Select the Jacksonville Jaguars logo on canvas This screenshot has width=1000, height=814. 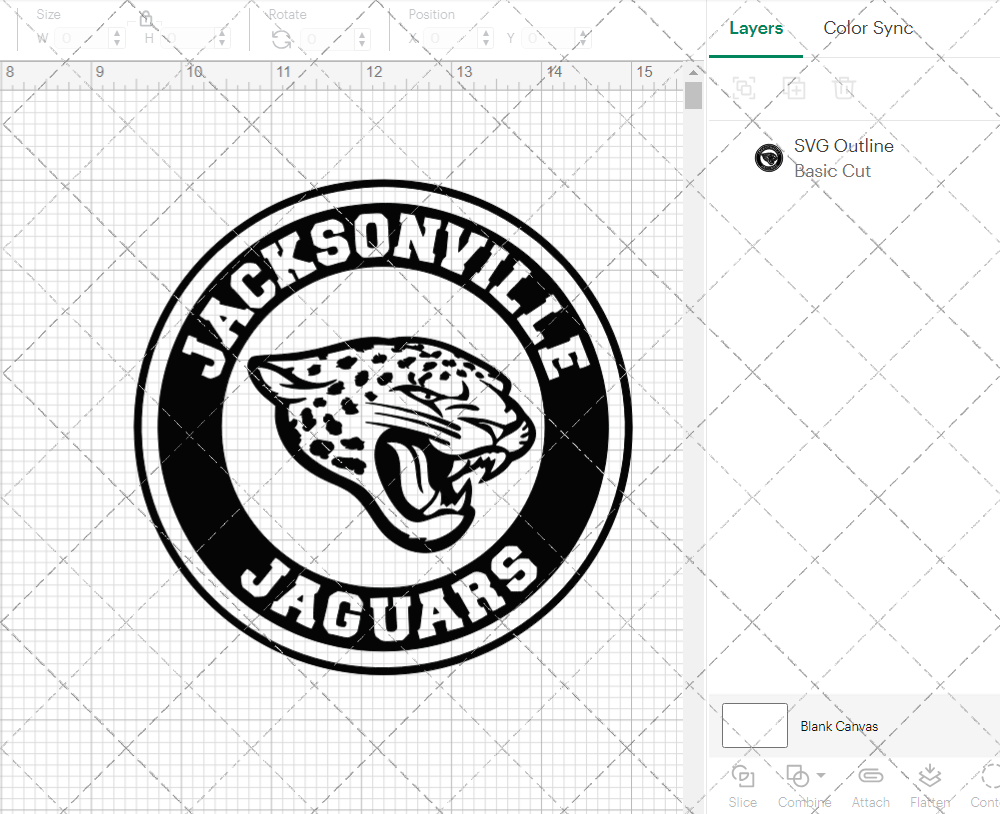click(x=383, y=426)
